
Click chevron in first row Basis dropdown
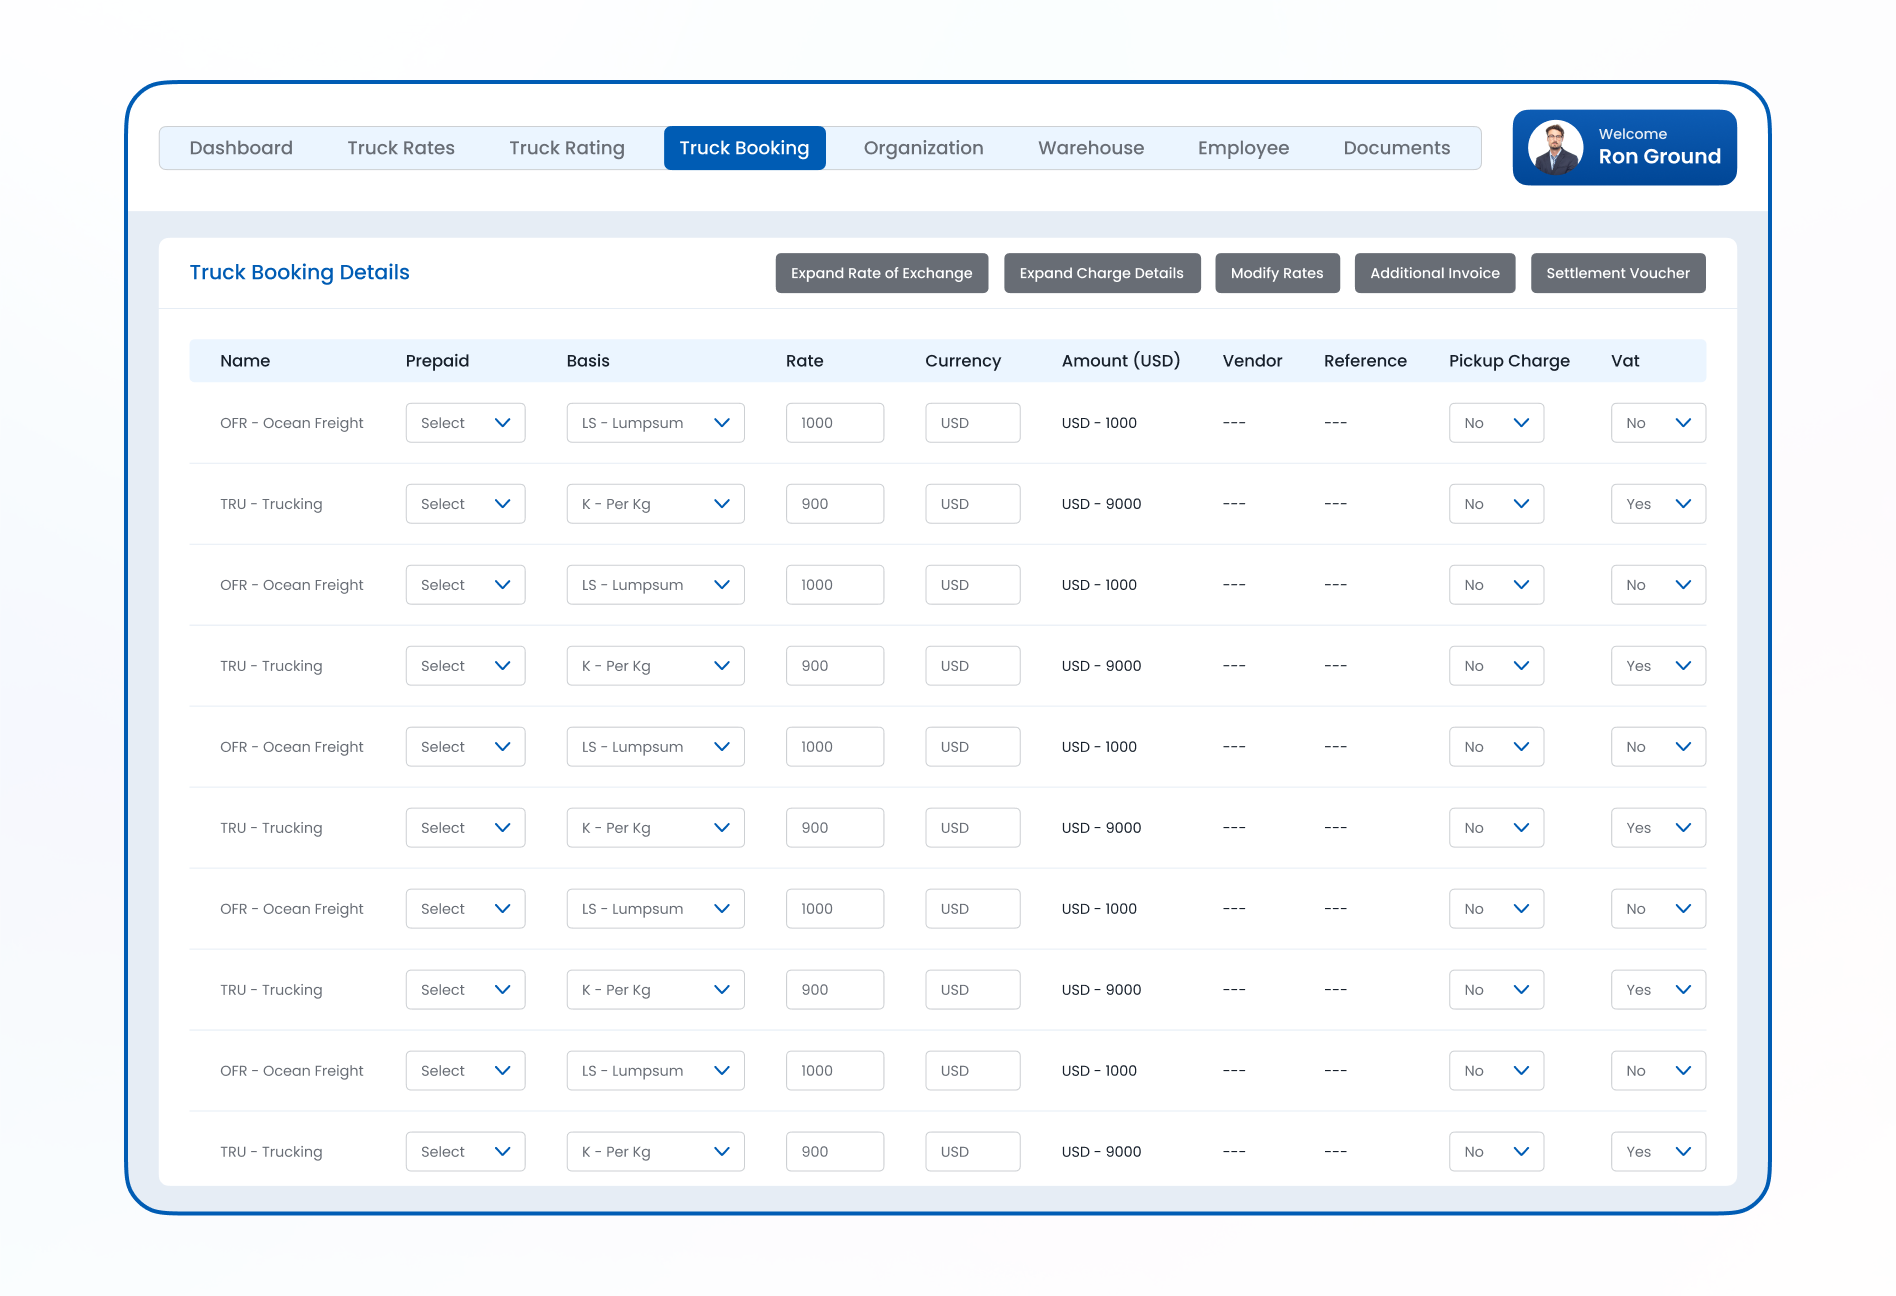click(721, 423)
